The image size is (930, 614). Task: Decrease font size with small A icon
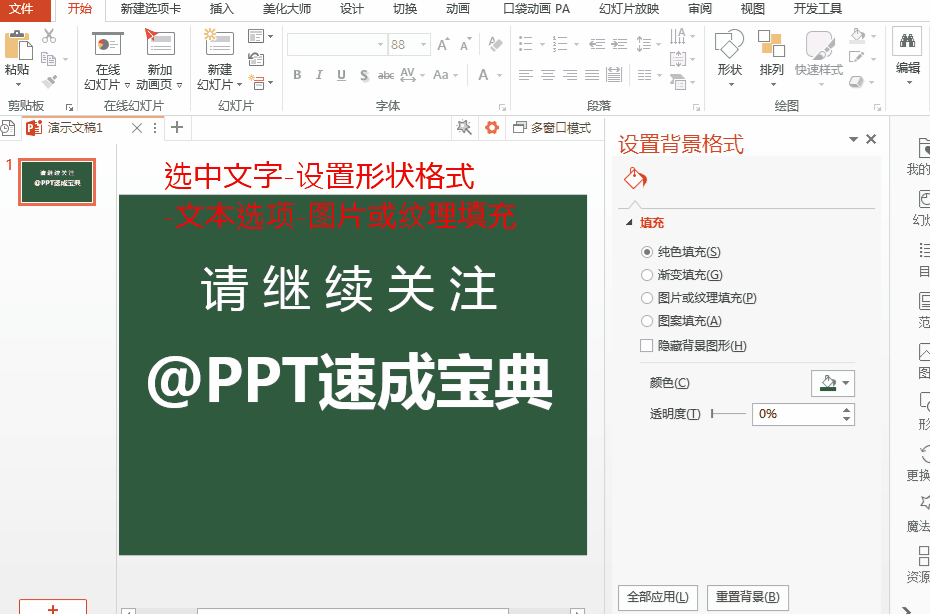465,44
